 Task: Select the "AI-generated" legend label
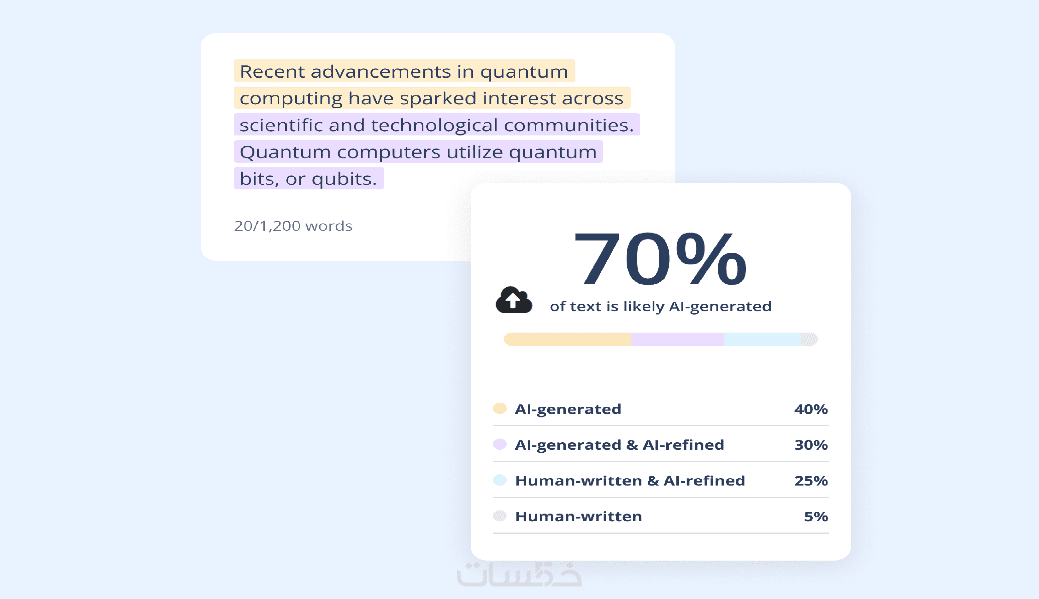568,409
